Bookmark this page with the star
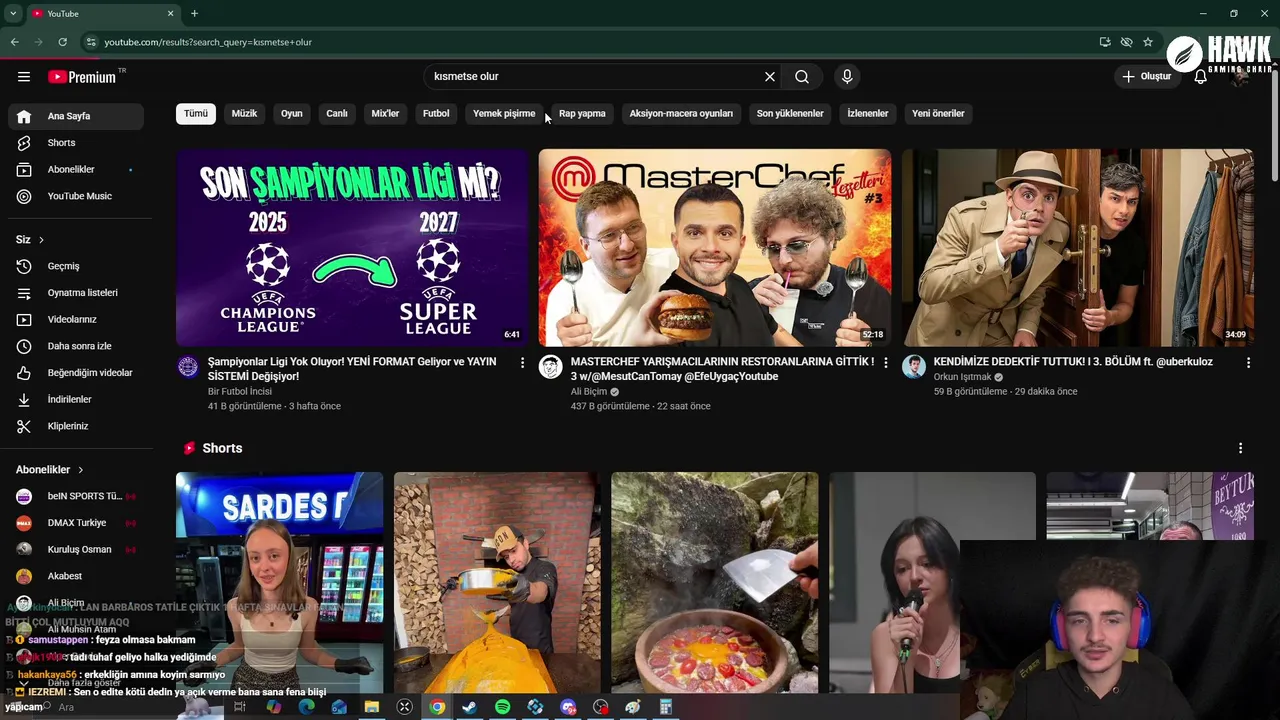This screenshot has height=720, width=1280. [1148, 42]
